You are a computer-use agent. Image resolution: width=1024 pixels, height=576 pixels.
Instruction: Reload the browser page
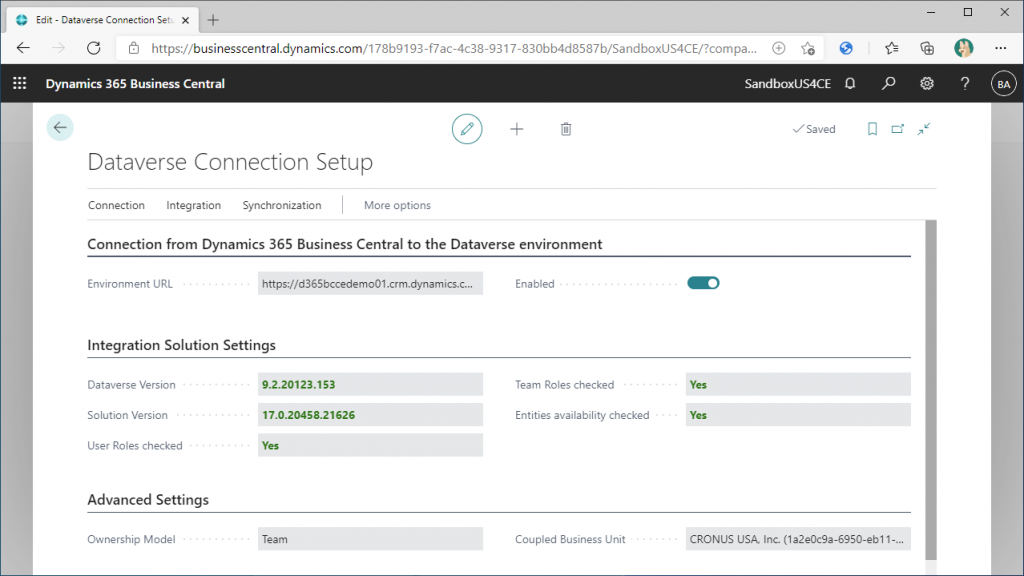tap(94, 48)
